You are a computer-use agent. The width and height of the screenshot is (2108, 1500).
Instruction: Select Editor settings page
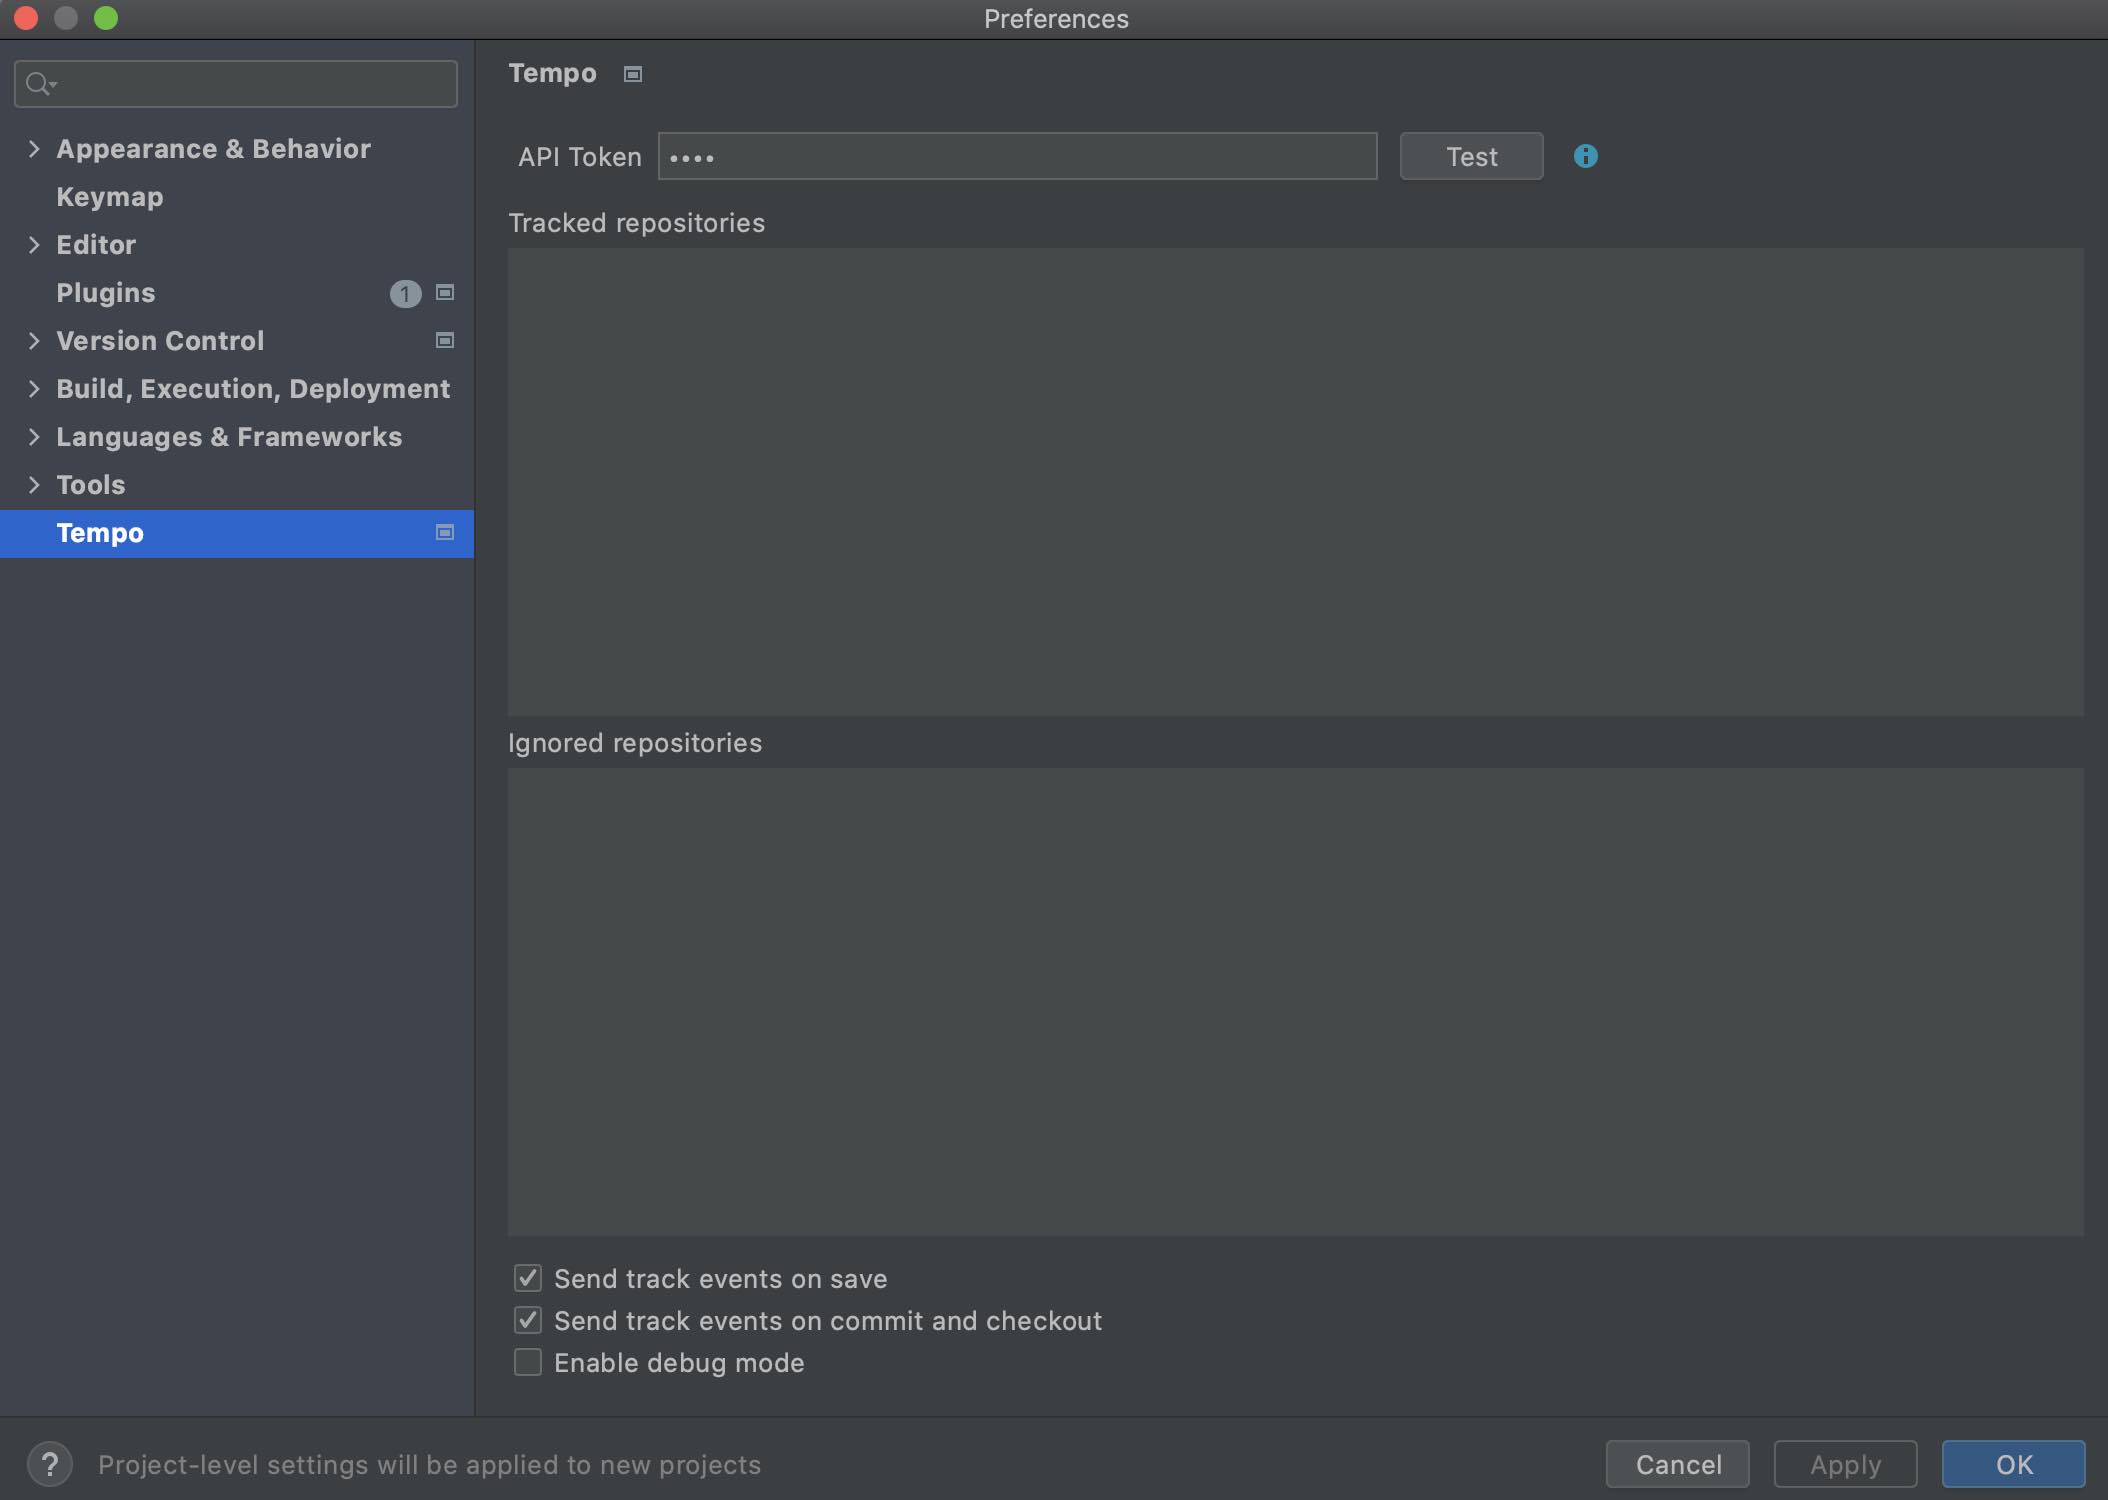[96, 244]
